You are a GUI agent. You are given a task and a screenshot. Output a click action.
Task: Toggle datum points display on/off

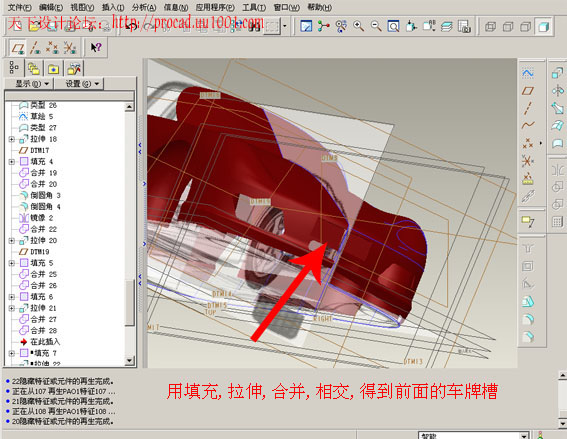pos(52,47)
